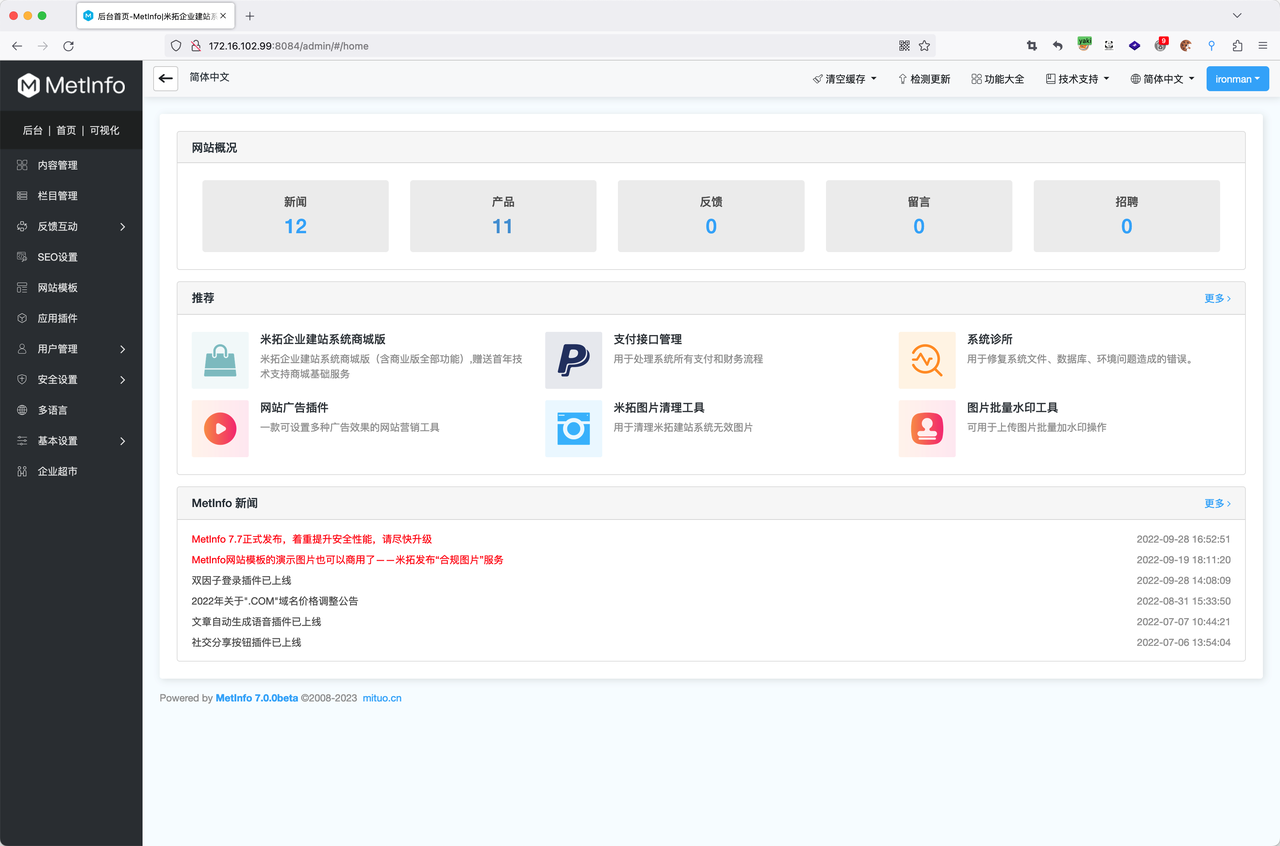This screenshot has width=1280, height=846.
Task: Open the browser hamburger menu
Action: [x=1263, y=46]
